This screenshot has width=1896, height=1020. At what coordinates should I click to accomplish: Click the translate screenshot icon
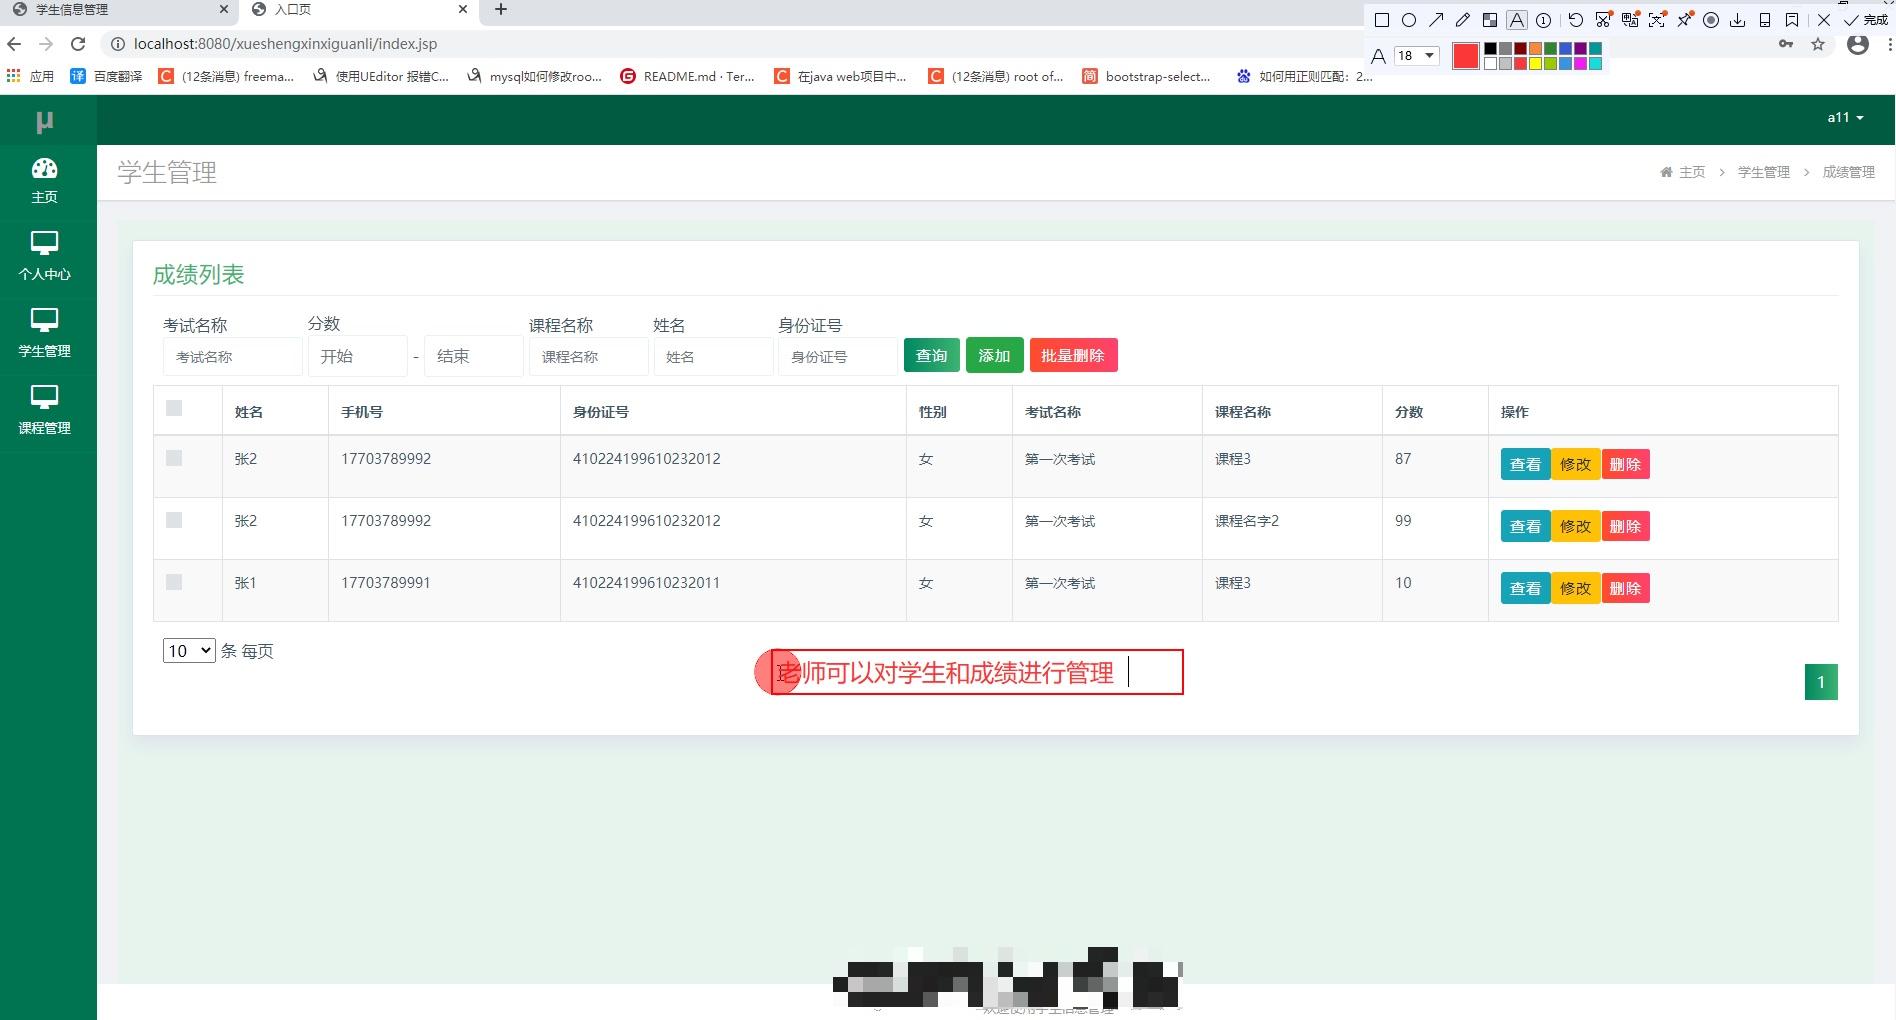coord(1630,20)
